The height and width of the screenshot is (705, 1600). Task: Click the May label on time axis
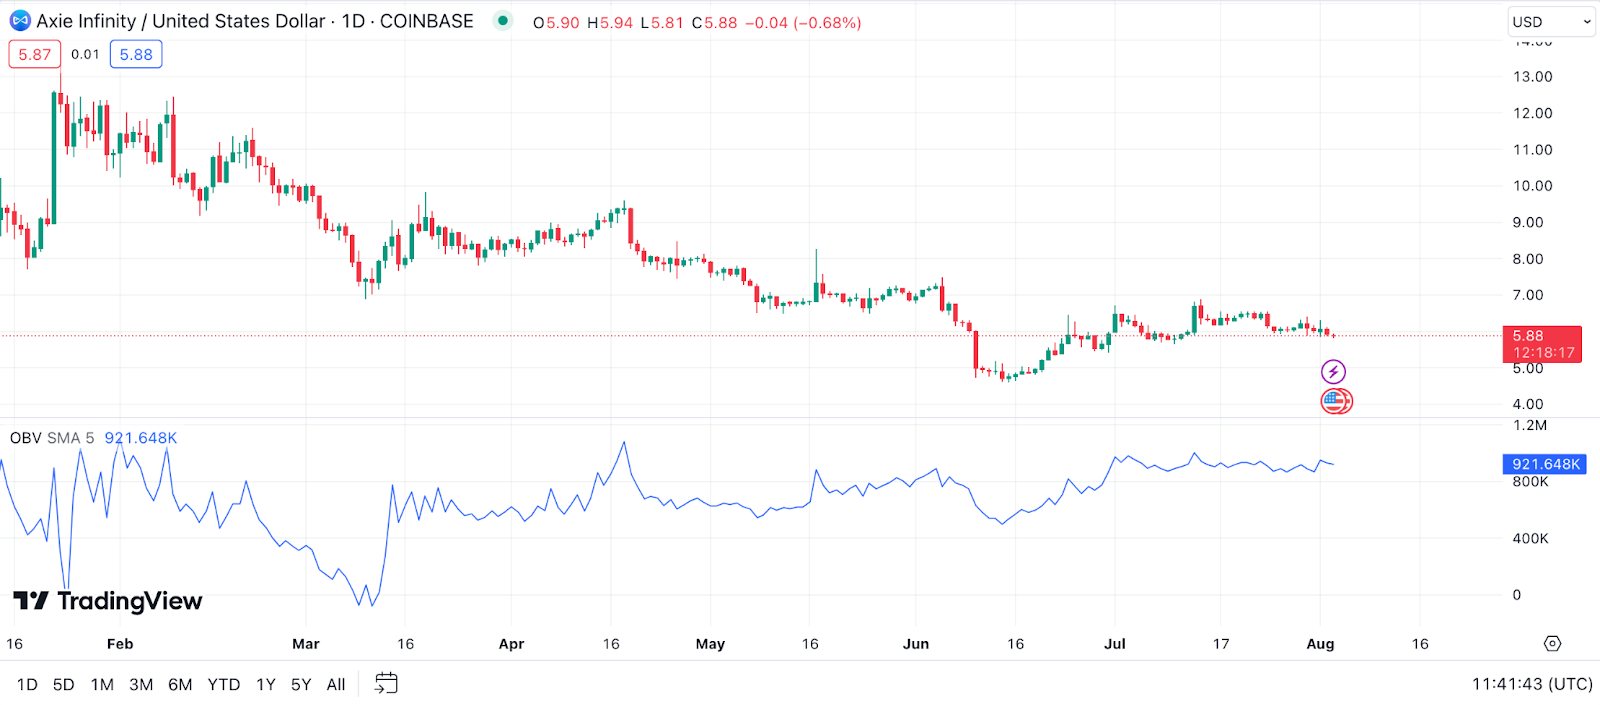click(710, 644)
